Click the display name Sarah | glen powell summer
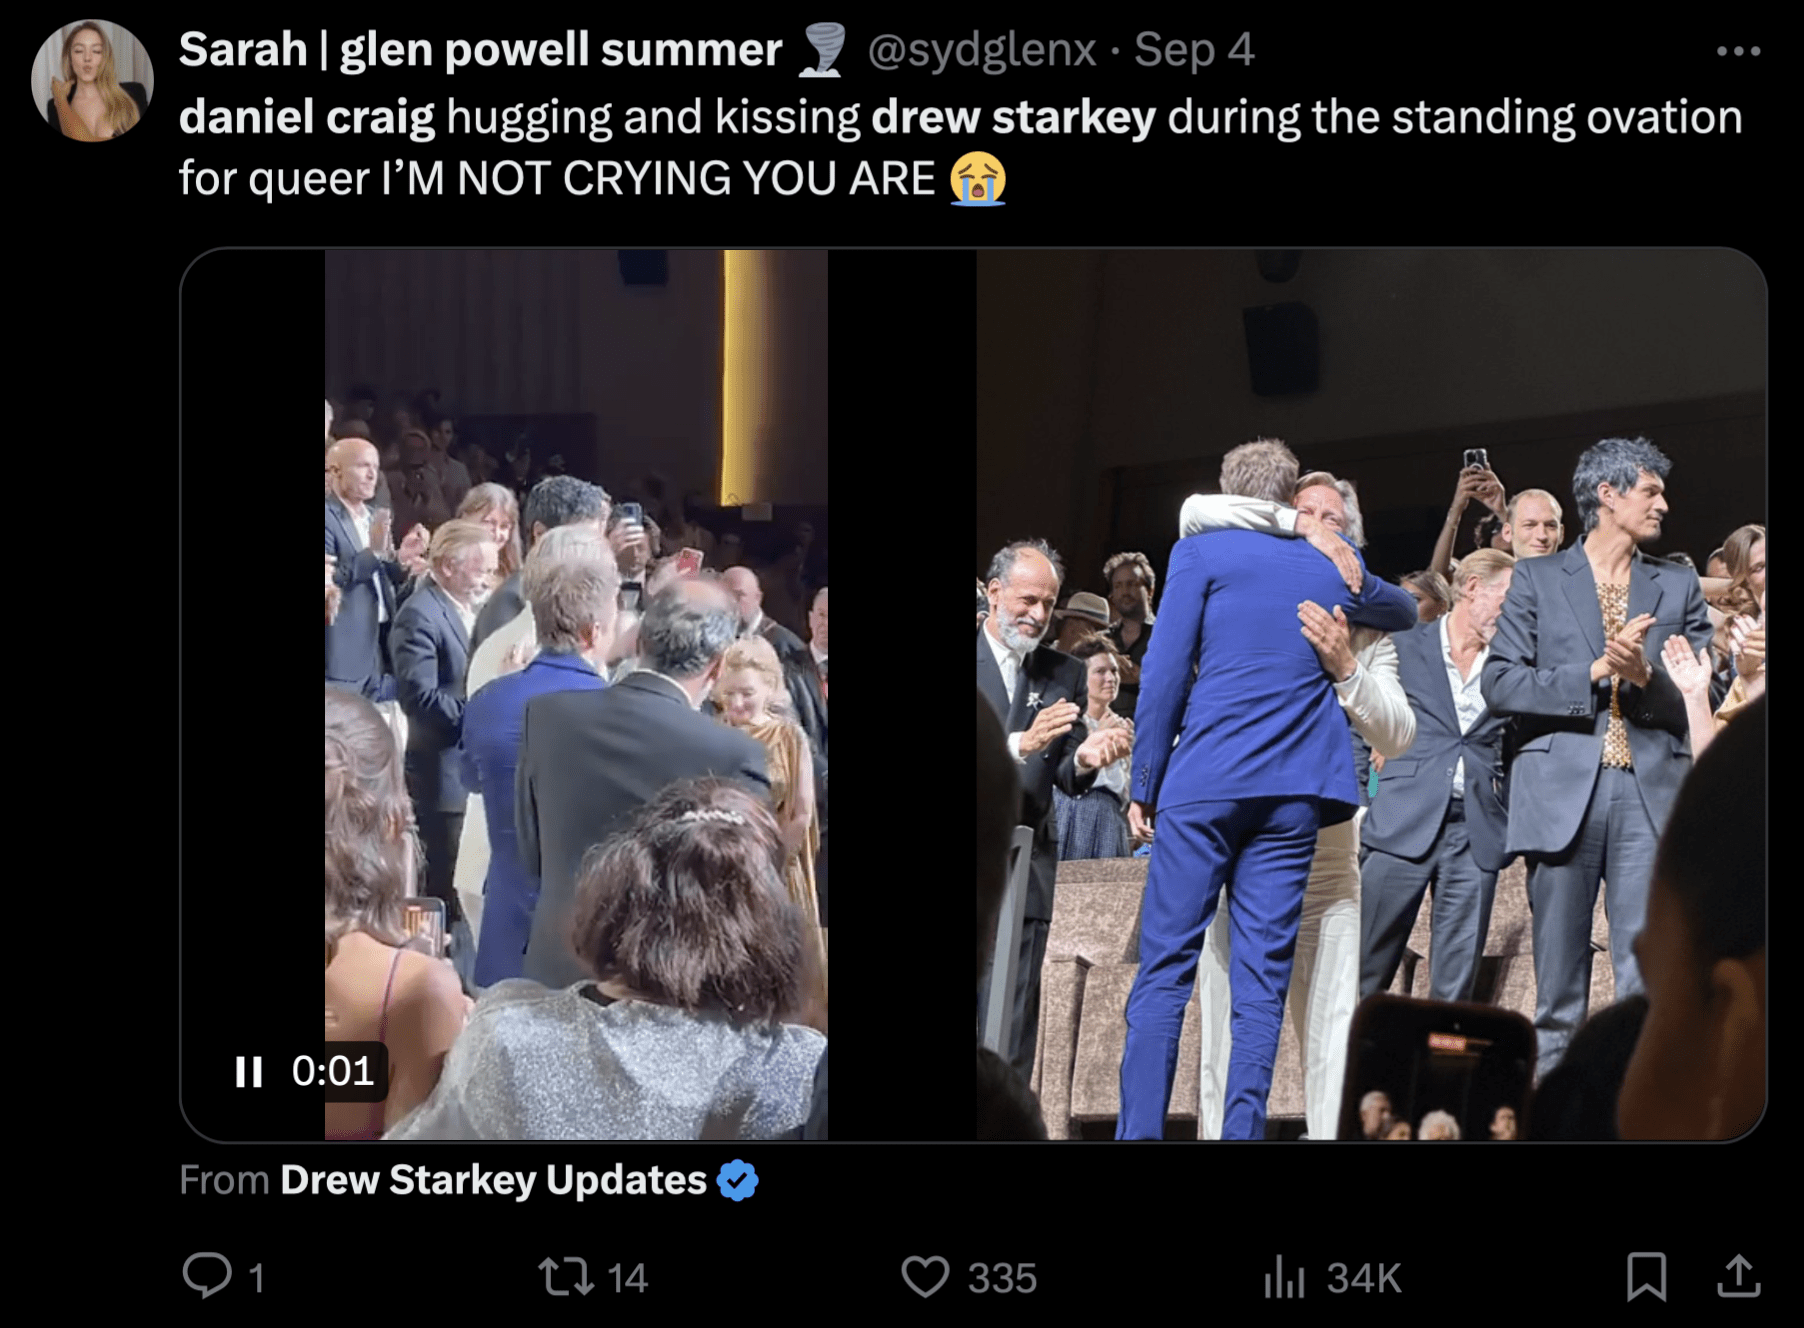The height and width of the screenshot is (1328, 1804). click(x=480, y=49)
